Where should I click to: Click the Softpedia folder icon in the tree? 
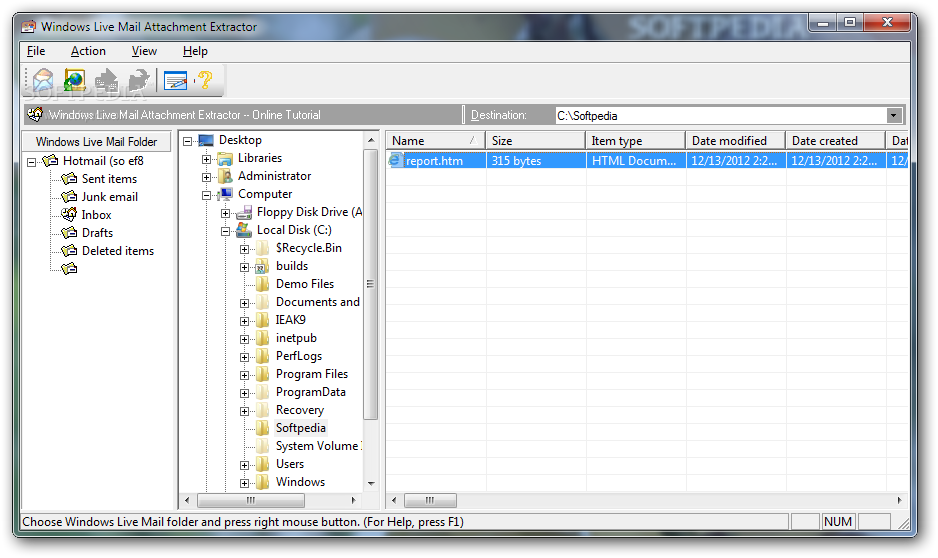[x=263, y=428]
